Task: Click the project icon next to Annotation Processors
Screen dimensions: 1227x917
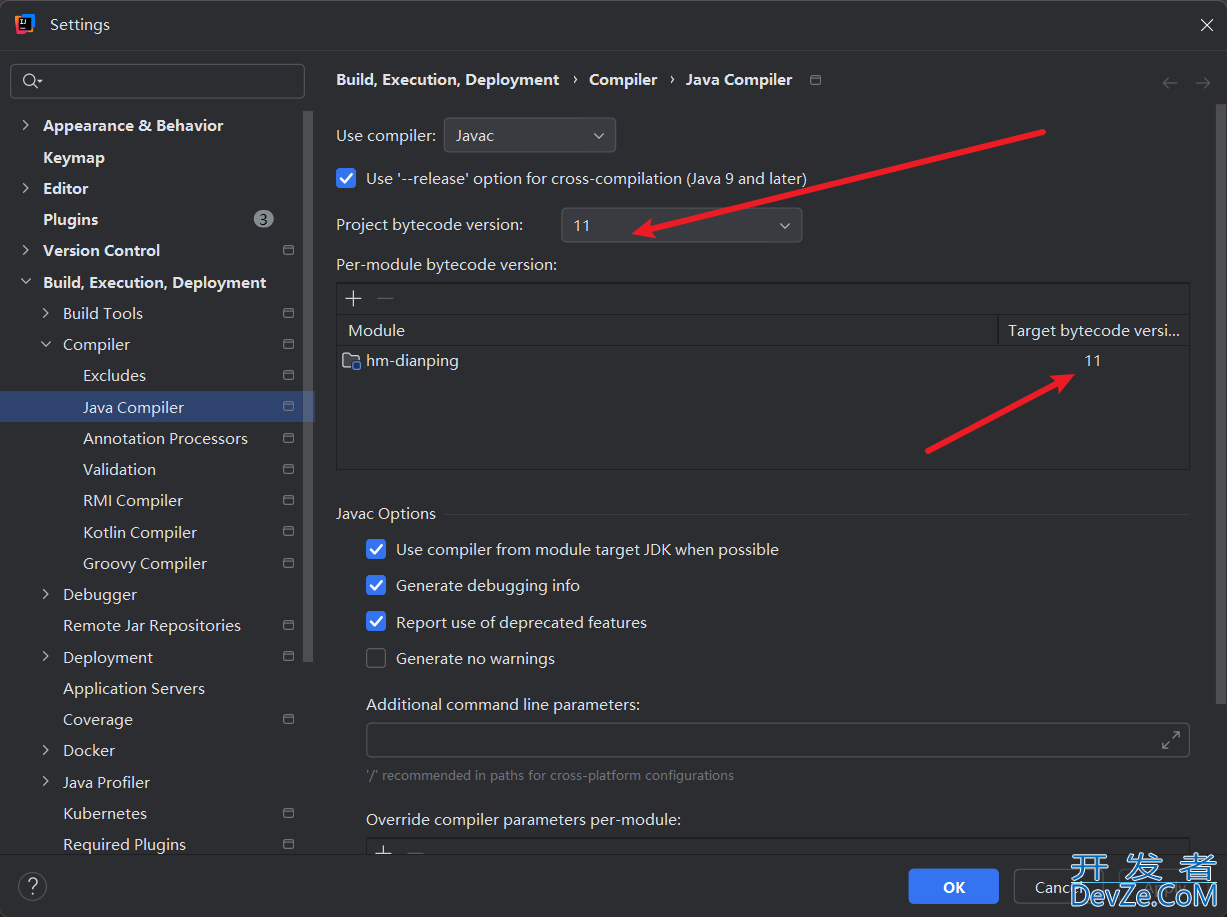Action: (x=288, y=438)
